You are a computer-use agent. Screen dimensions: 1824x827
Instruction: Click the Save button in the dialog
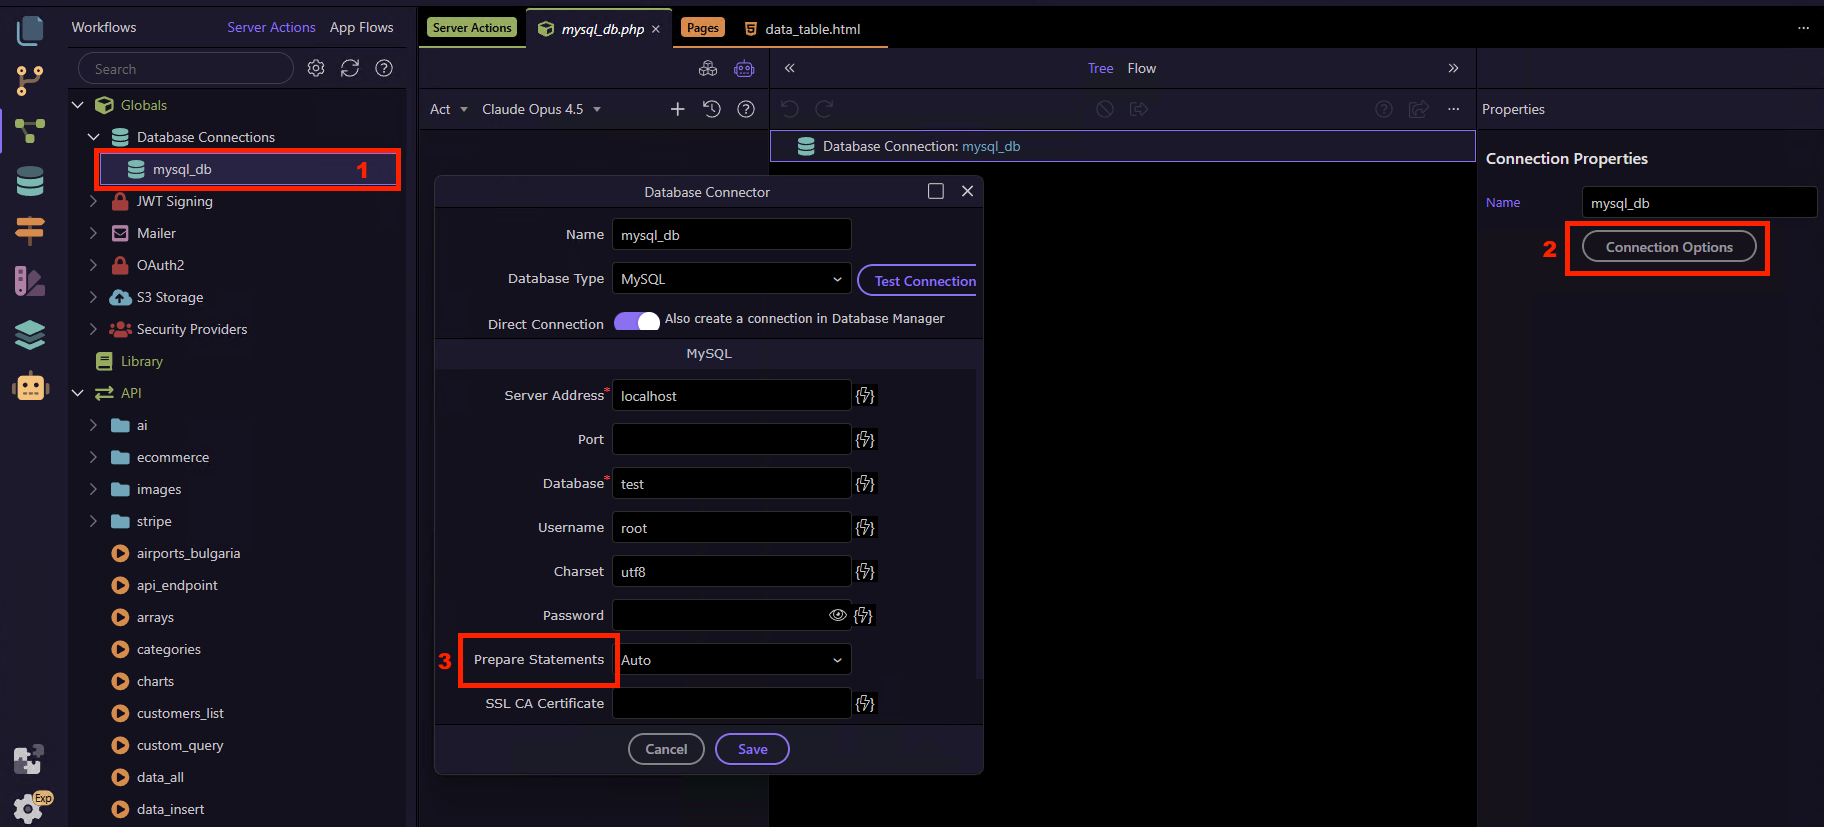click(752, 749)
